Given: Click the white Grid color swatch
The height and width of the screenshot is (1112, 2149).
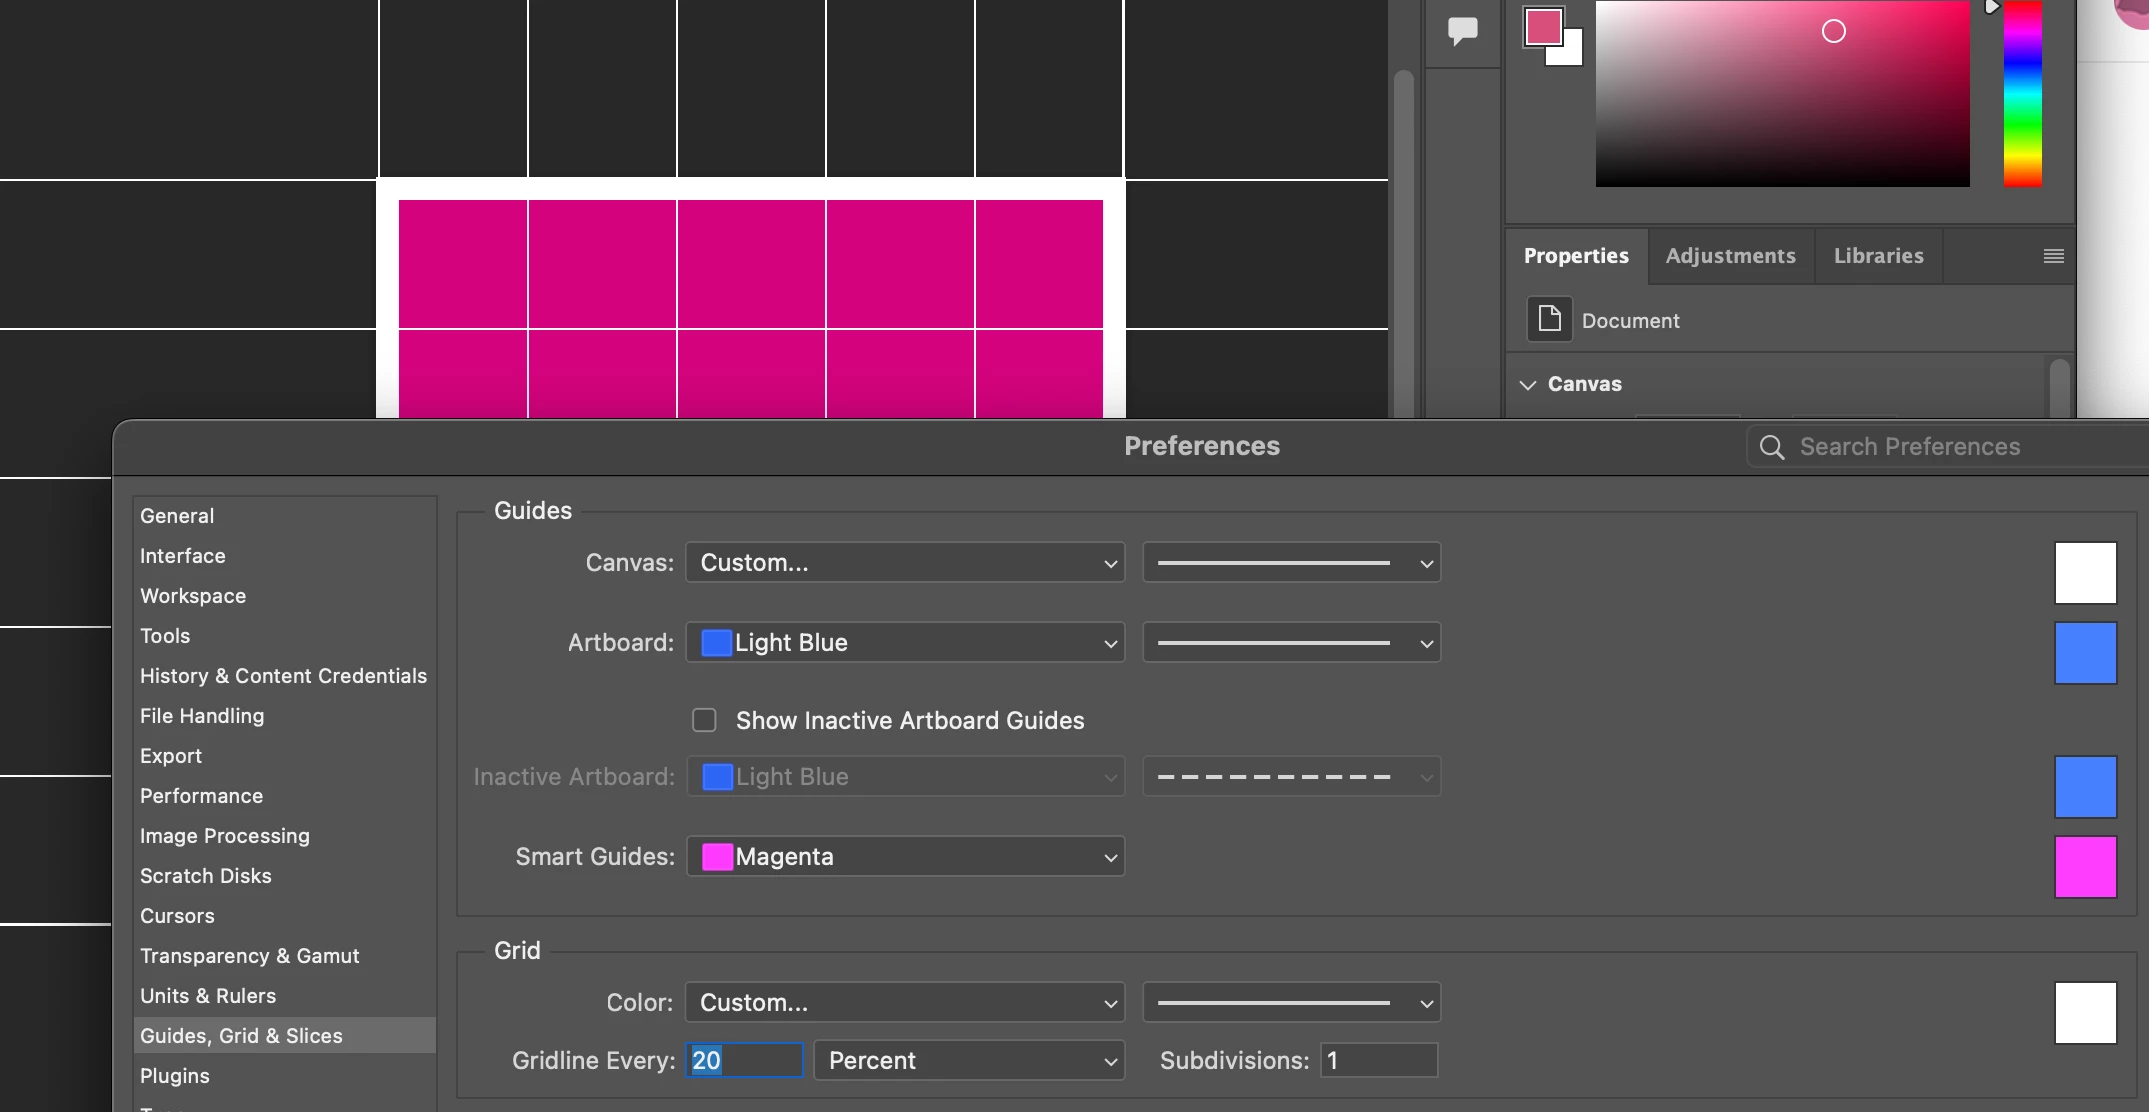Looking at the screenshot, I should coord(2085,1013).
